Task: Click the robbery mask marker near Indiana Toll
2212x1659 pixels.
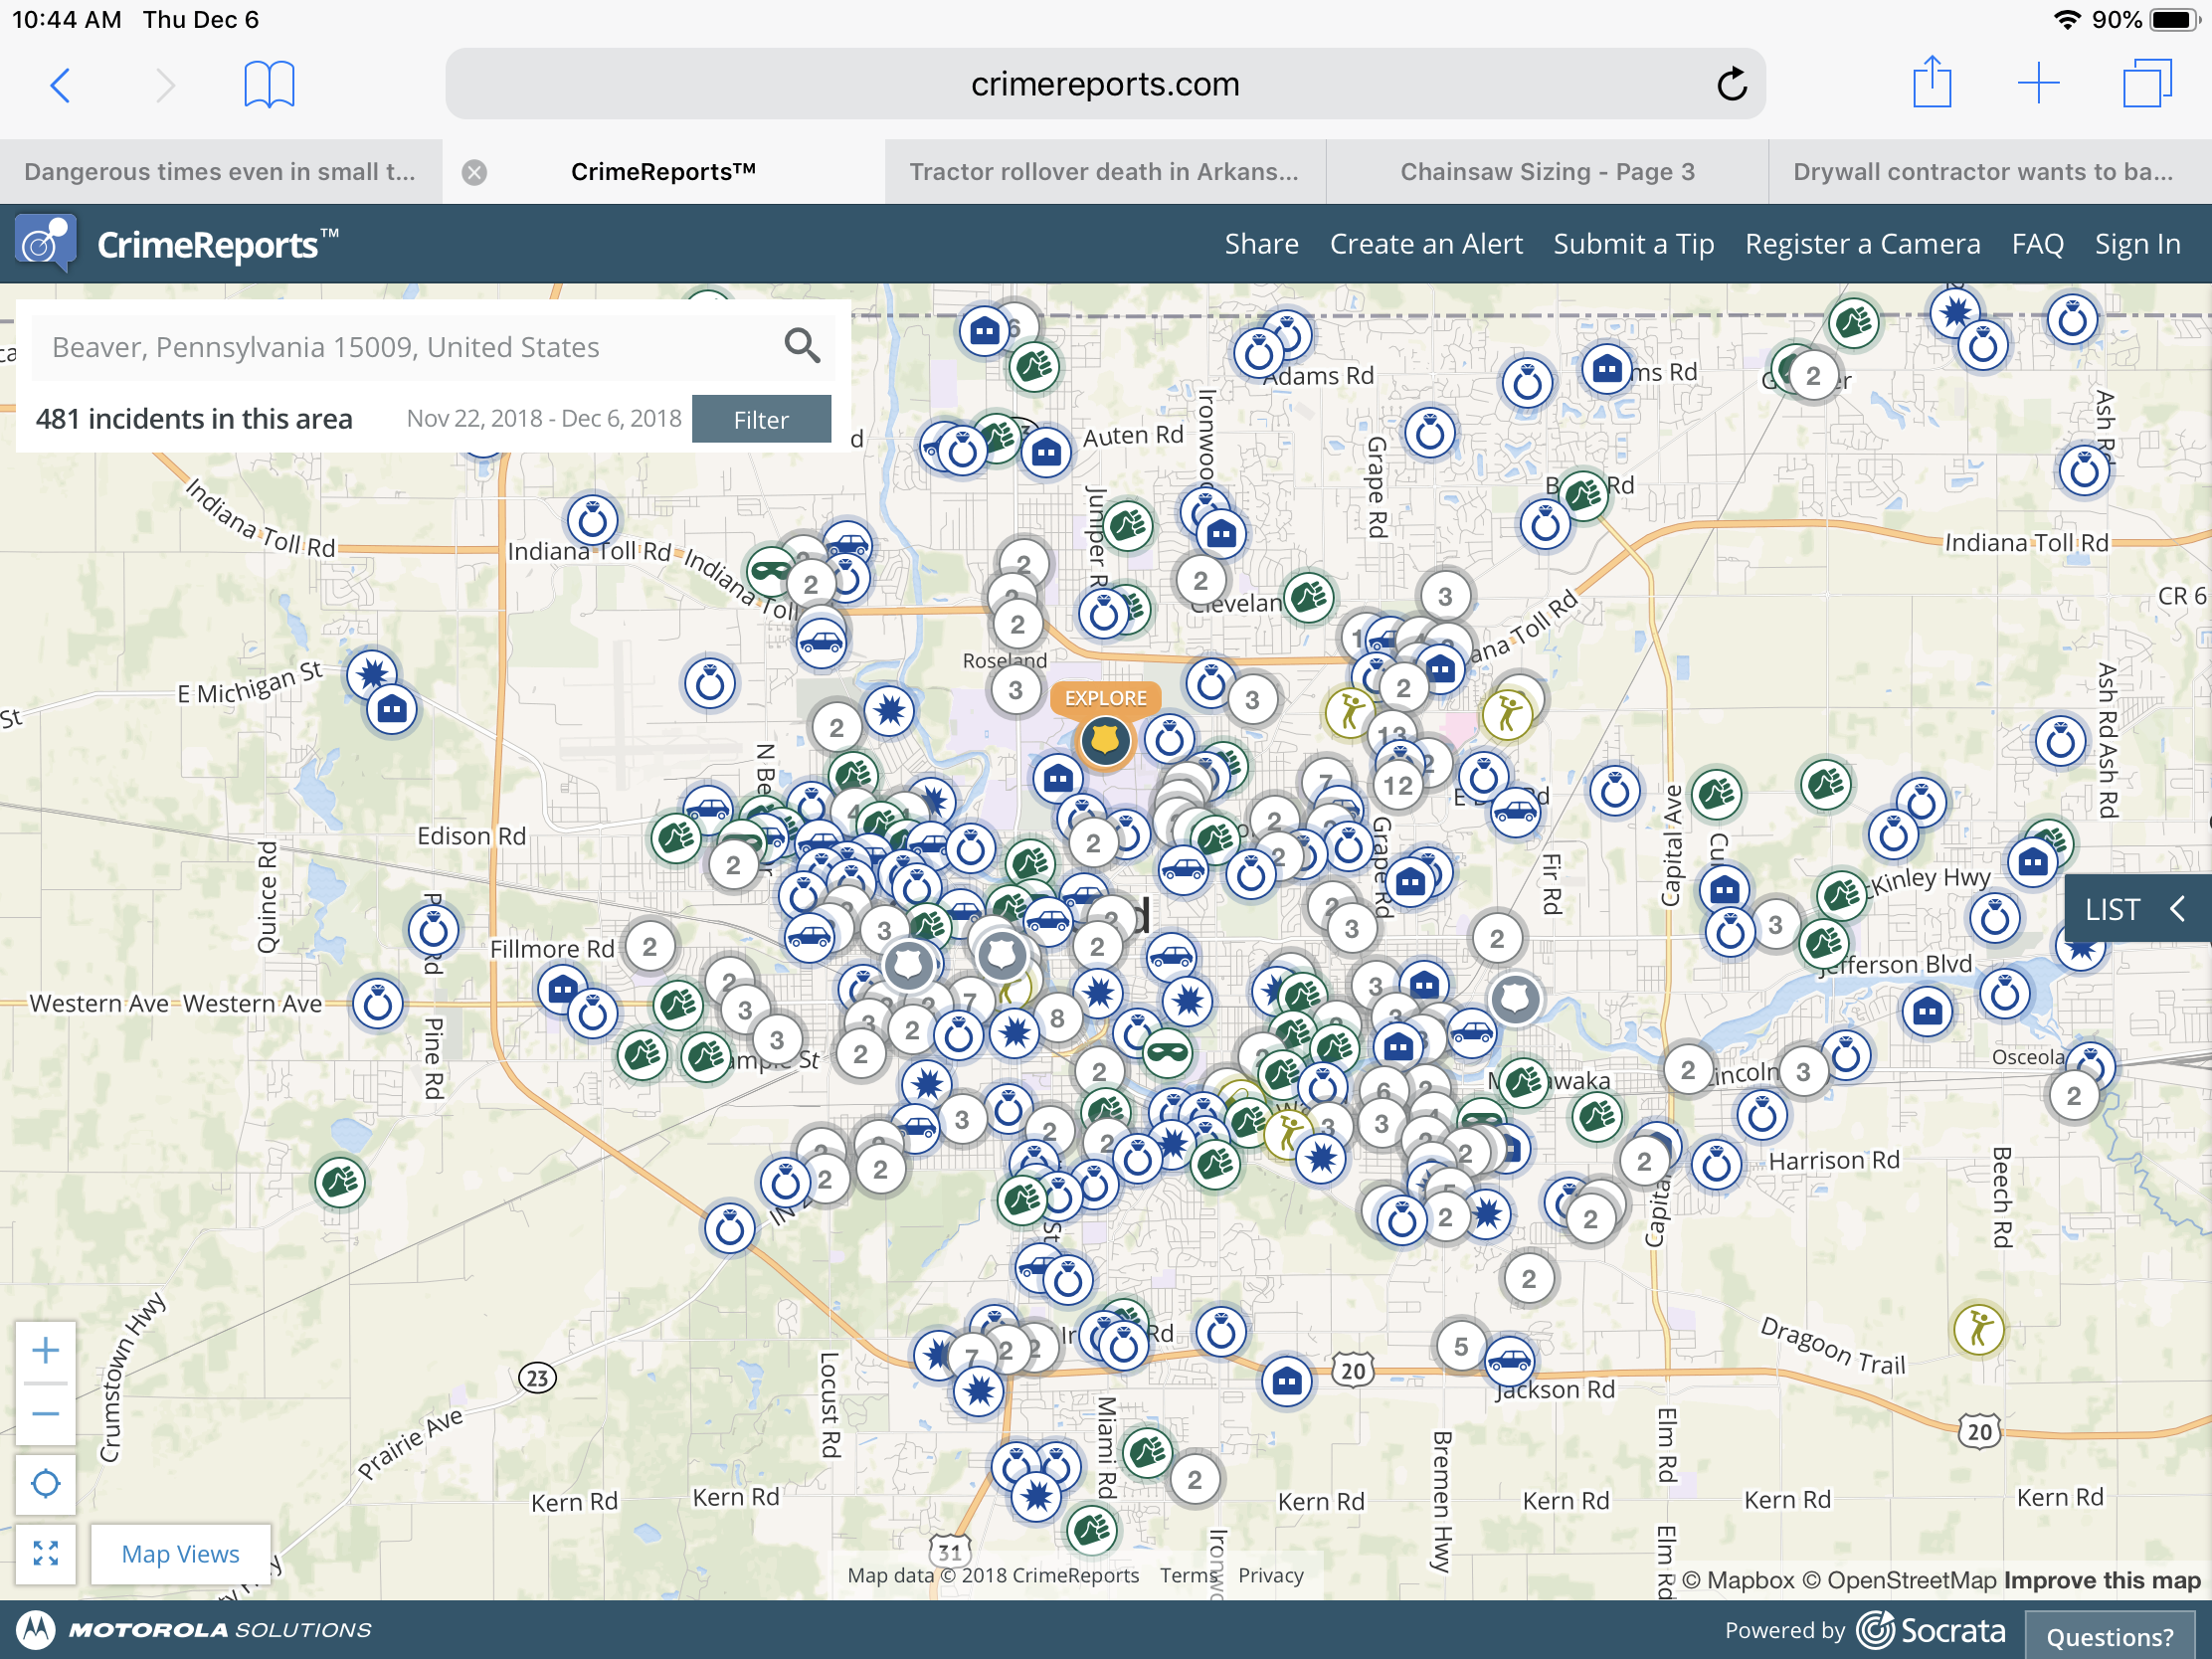Action: (771, 571)
